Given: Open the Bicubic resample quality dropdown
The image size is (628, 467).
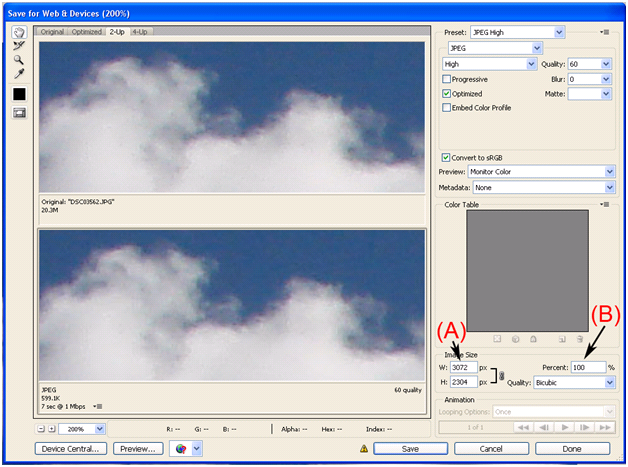Looking at the screenshot, I should coord(574,382).
